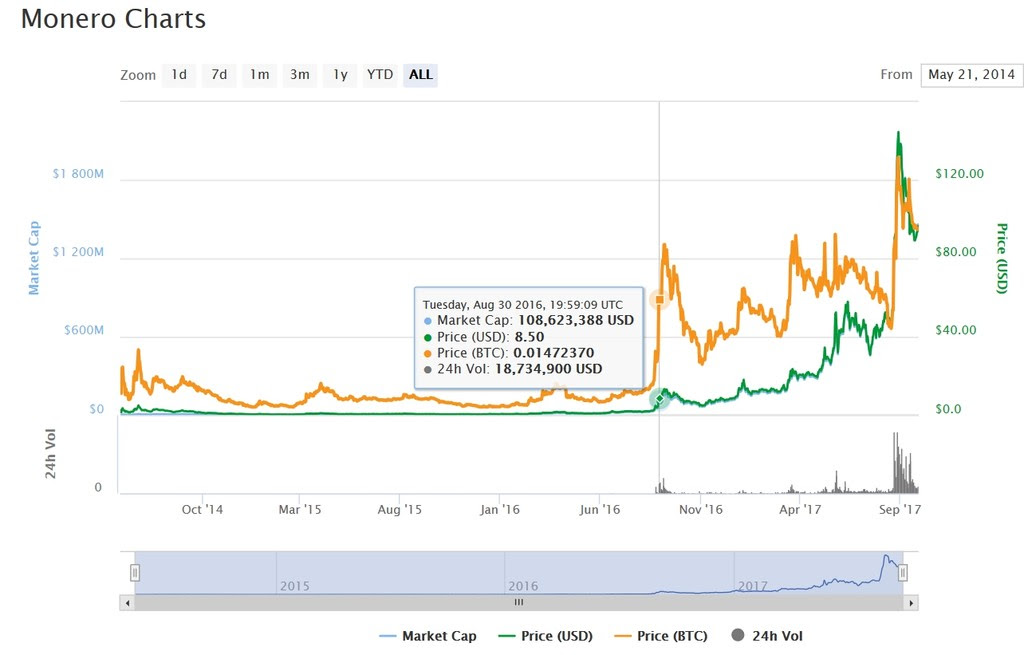Click the Oct '14 axis label
Image resolution: width=1024 pixels, height=655 pixels.
202,509
